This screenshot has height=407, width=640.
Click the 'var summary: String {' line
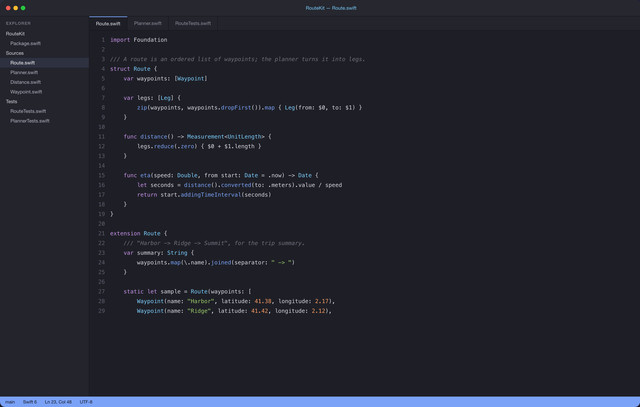159,253
